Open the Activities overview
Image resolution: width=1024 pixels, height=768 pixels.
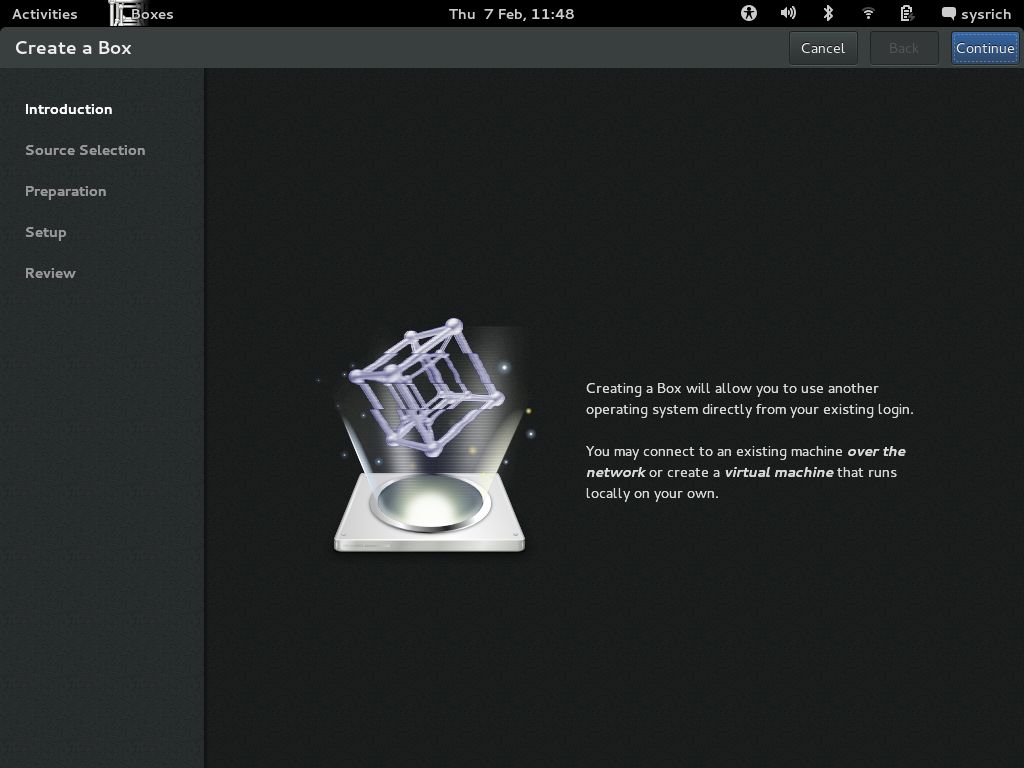(44, 14)
